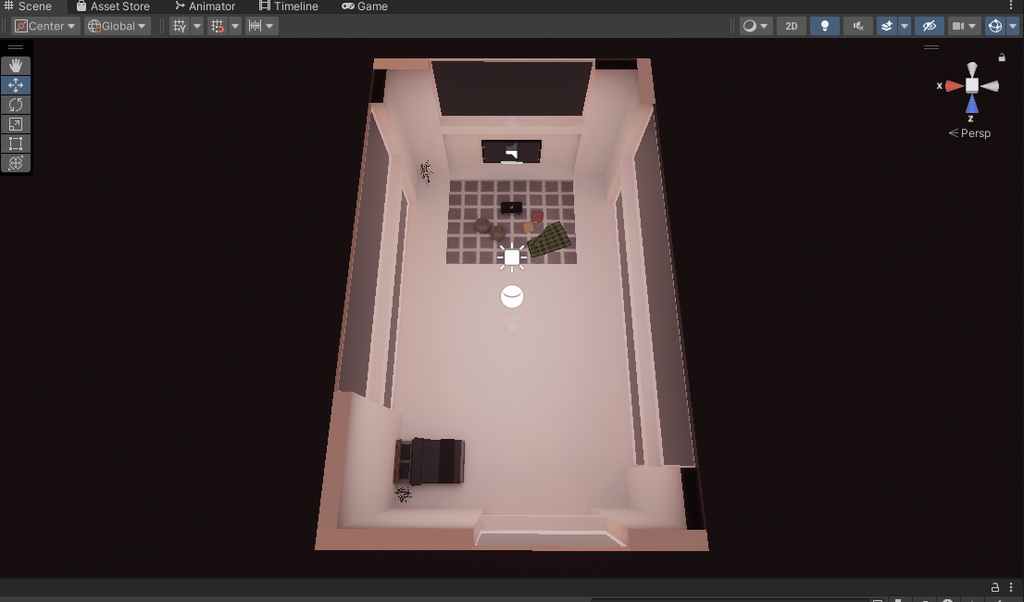Select the Move tool

coord(16,85)
